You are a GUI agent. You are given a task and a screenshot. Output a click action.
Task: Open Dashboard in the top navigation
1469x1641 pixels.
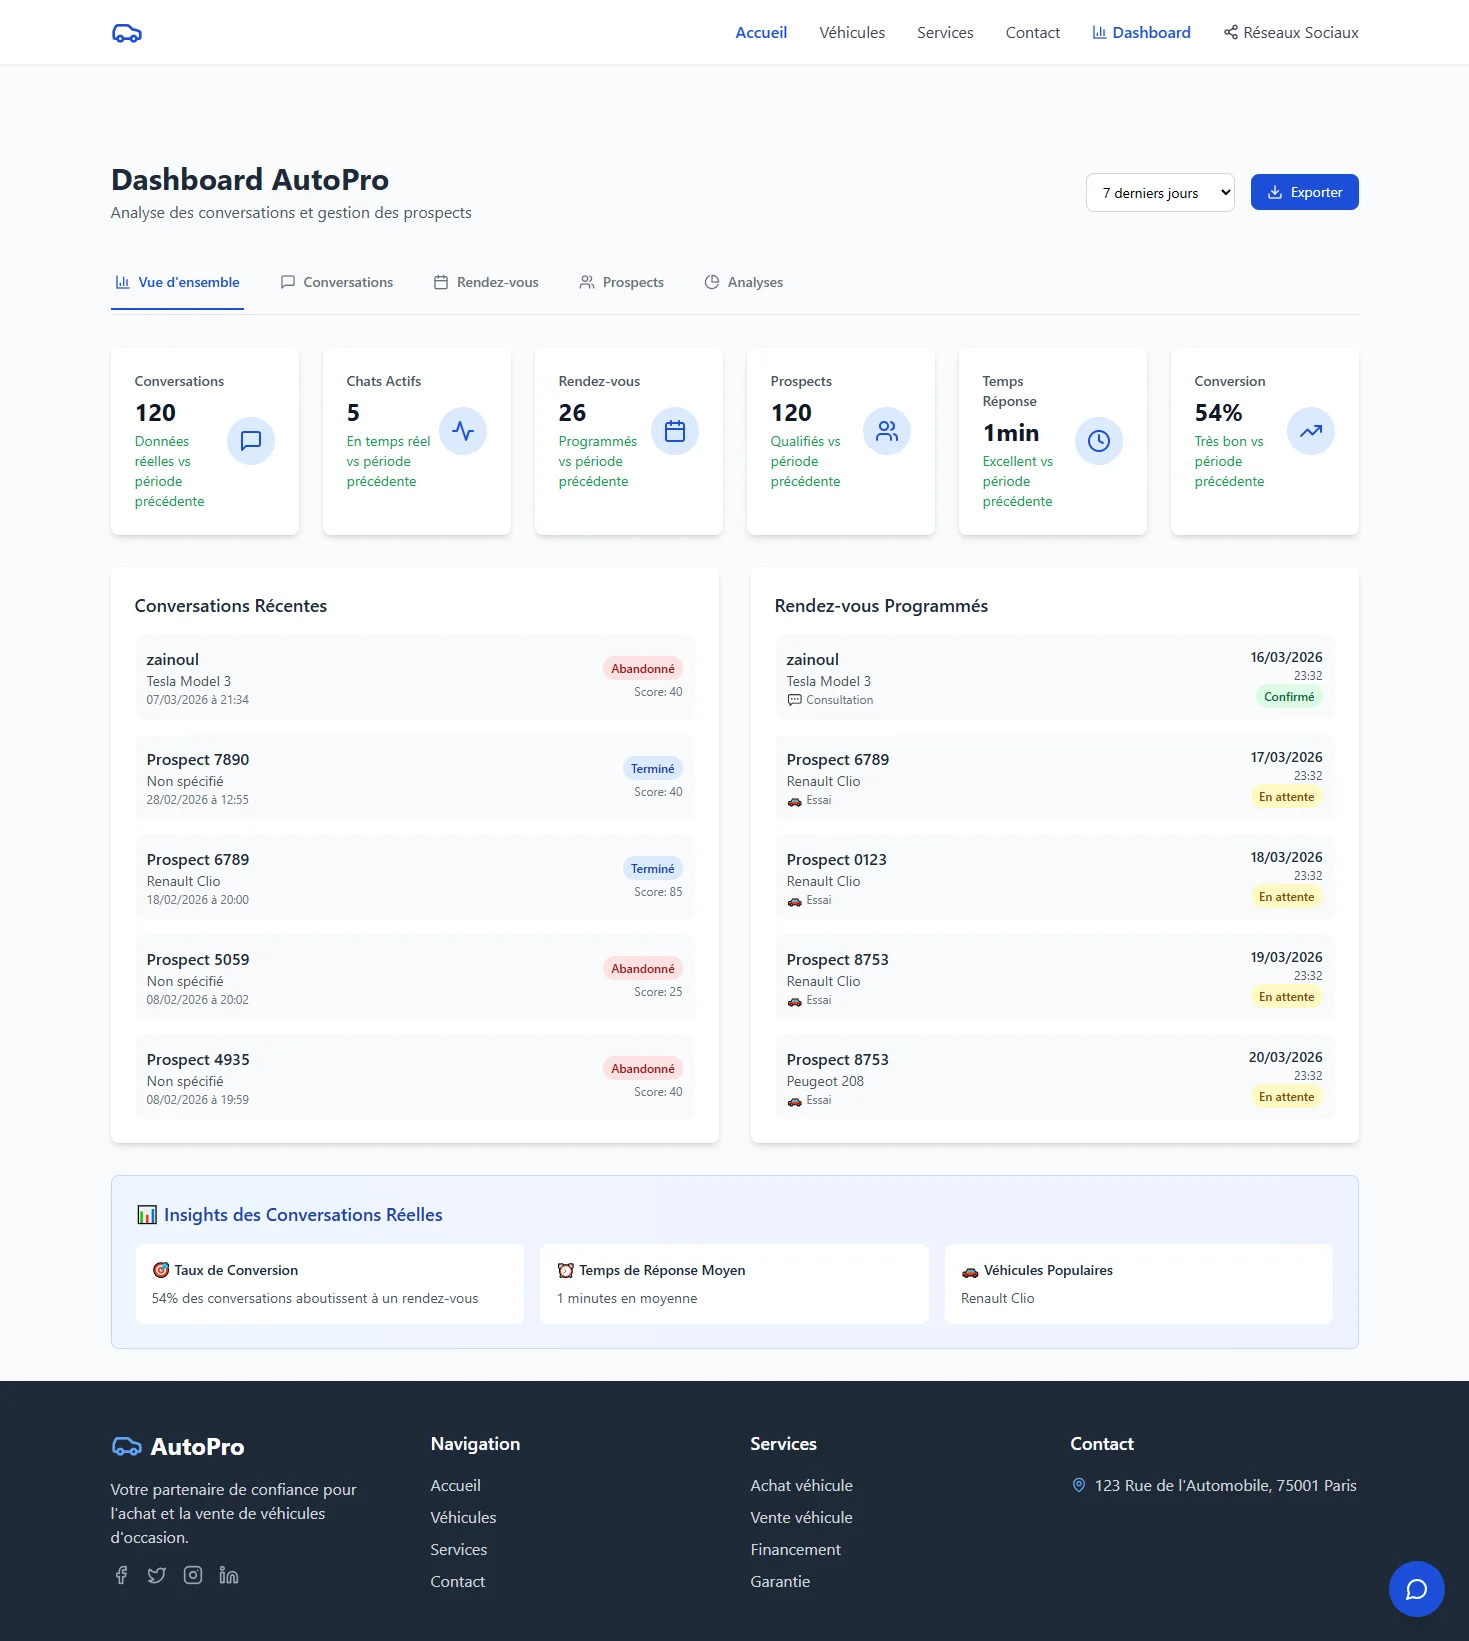click(1141, 32)
